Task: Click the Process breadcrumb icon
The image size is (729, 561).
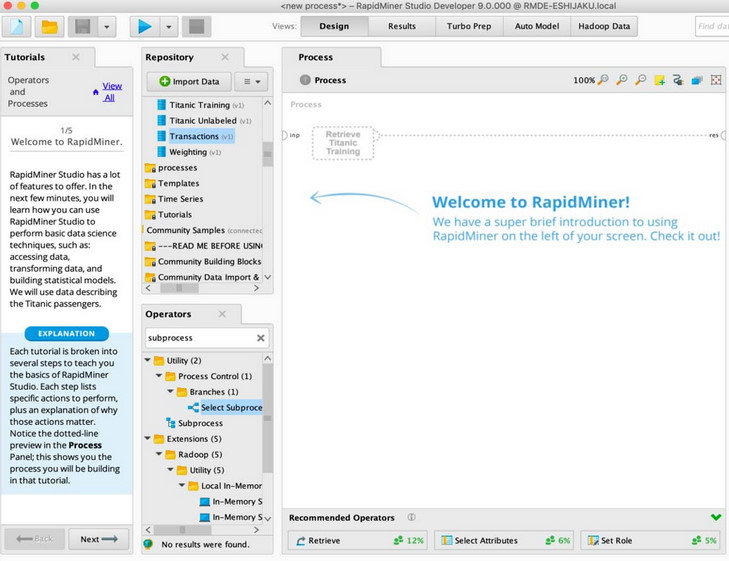Action: tap(305, 80)
